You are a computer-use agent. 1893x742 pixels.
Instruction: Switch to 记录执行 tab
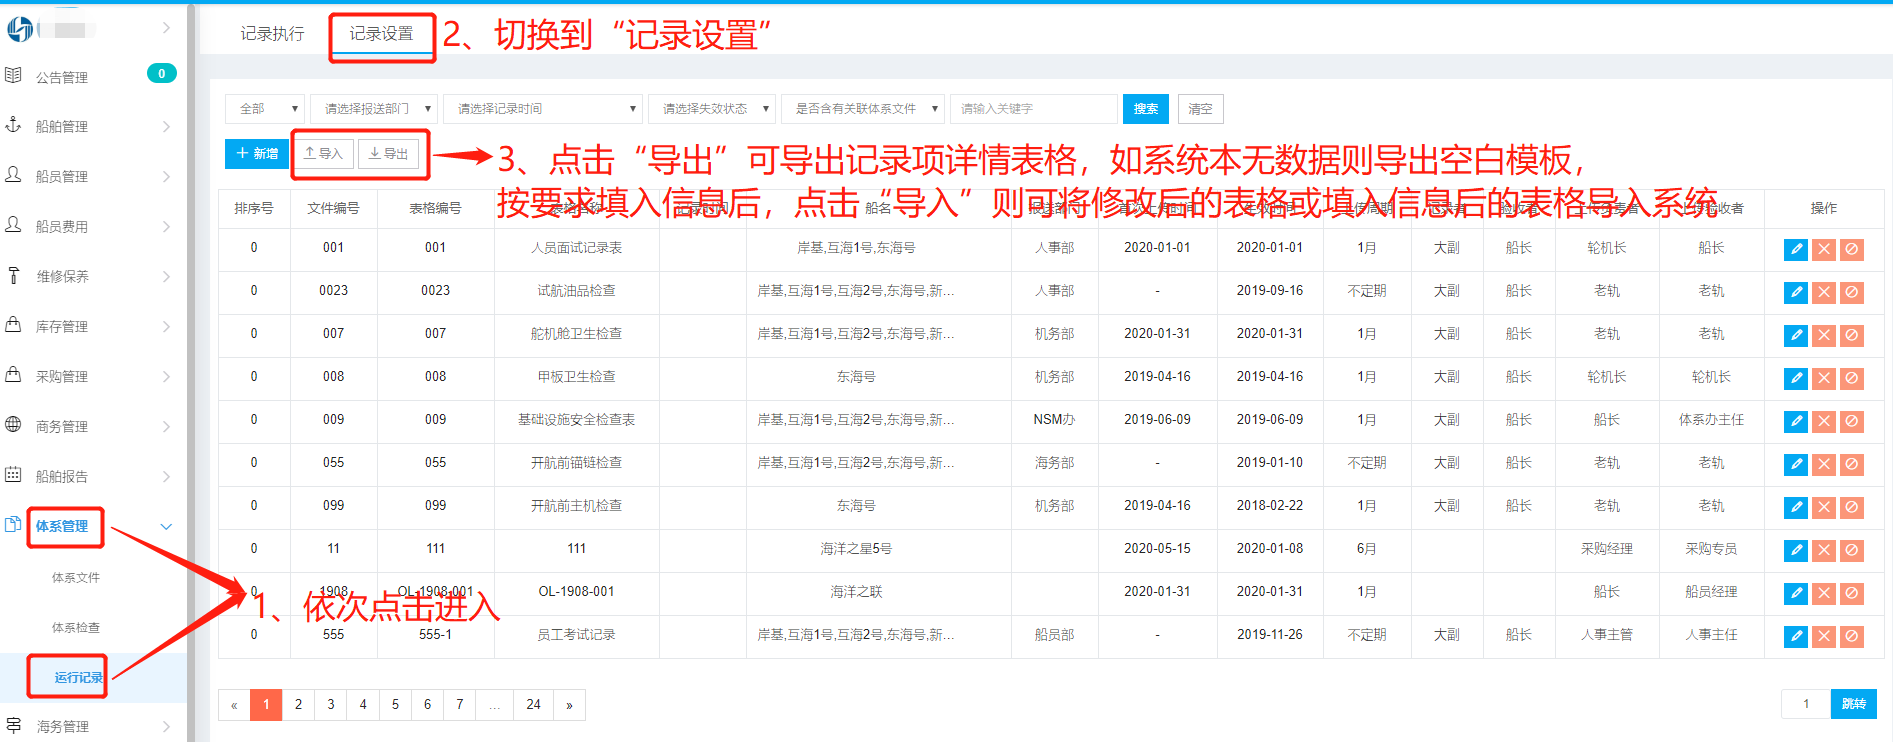click(272, 34)
